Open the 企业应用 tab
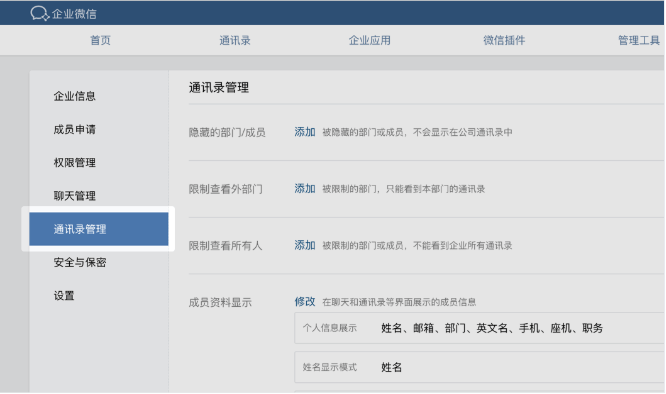The height and width of the screenshot is (394, 666). pyautogui.click(x=370, y=40)
